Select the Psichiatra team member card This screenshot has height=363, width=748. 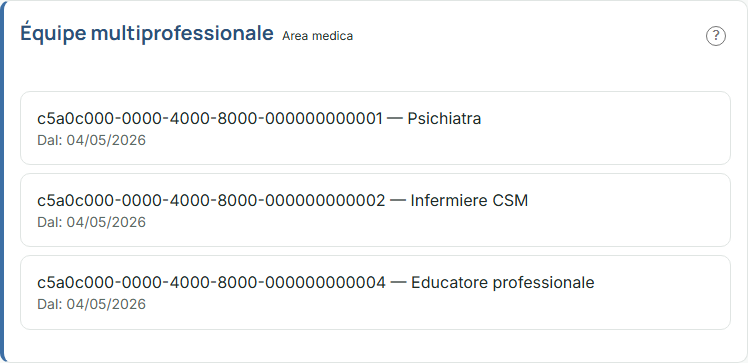pyautogui.click(x=375, y=128)
